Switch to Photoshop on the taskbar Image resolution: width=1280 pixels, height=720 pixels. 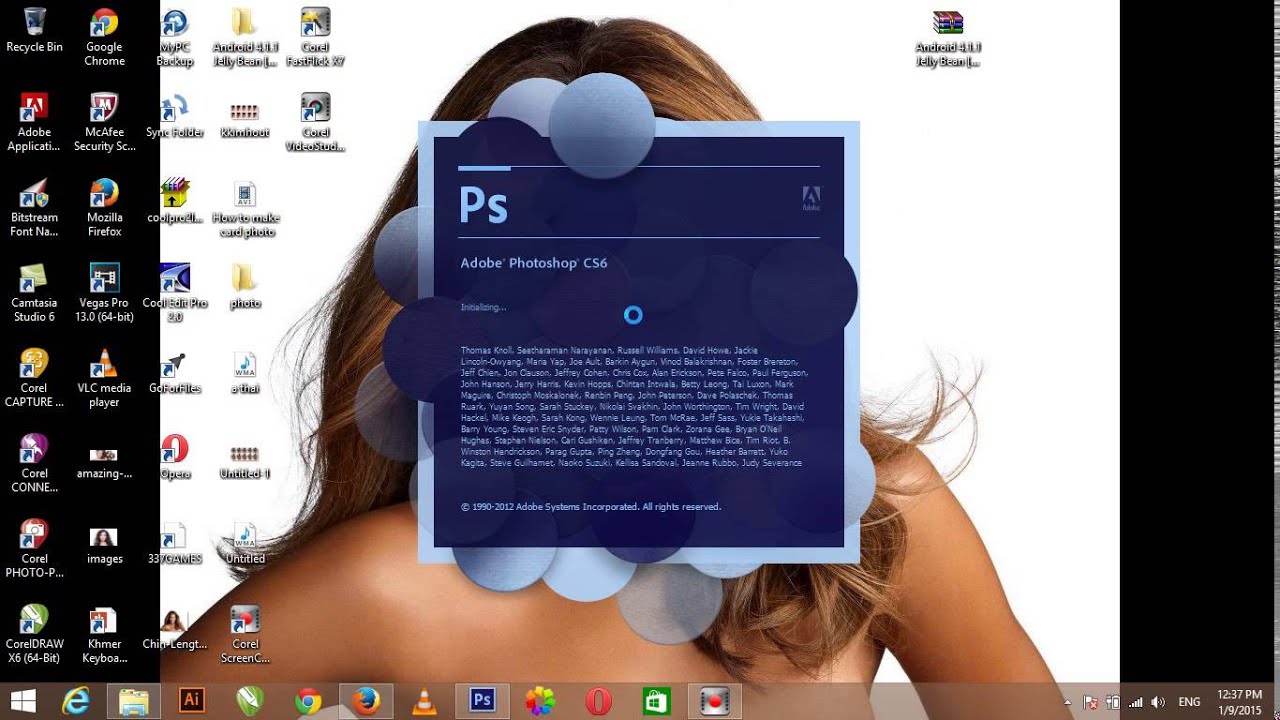click(x=483, y=702)
